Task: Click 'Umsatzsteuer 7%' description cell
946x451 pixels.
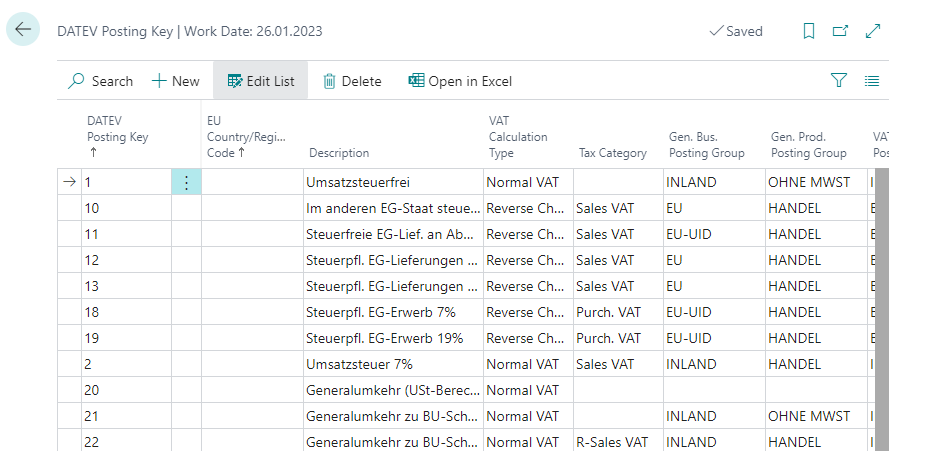Action: 393,364
